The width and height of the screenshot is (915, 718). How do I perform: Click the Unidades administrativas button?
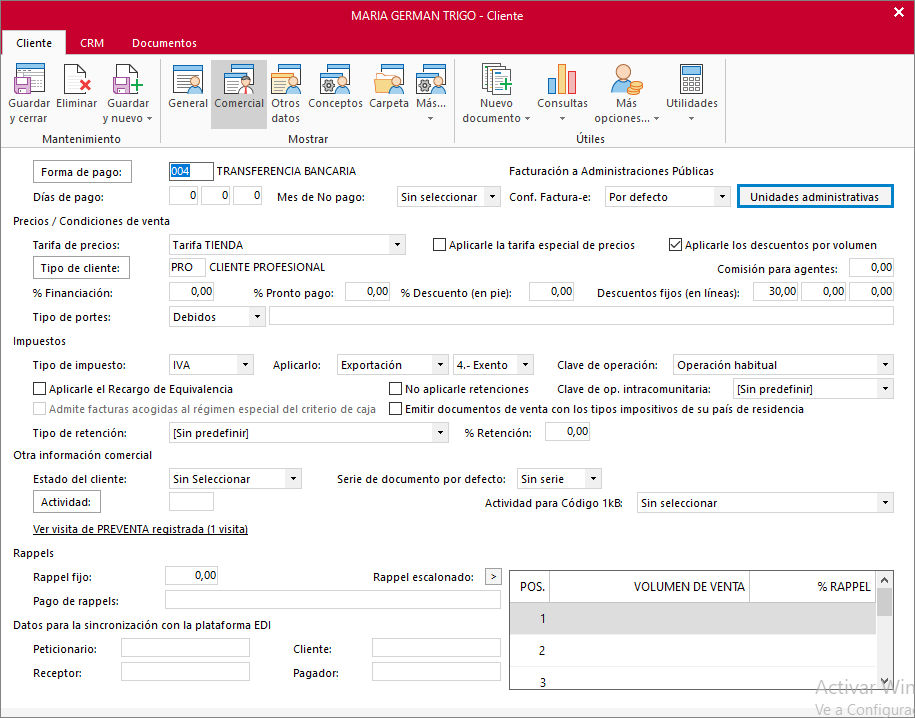point(814,197)
